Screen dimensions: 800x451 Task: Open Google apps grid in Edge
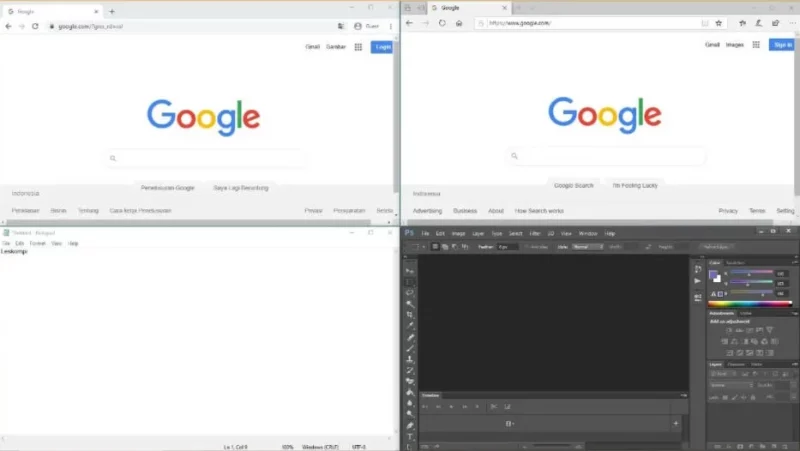(756, 45)
